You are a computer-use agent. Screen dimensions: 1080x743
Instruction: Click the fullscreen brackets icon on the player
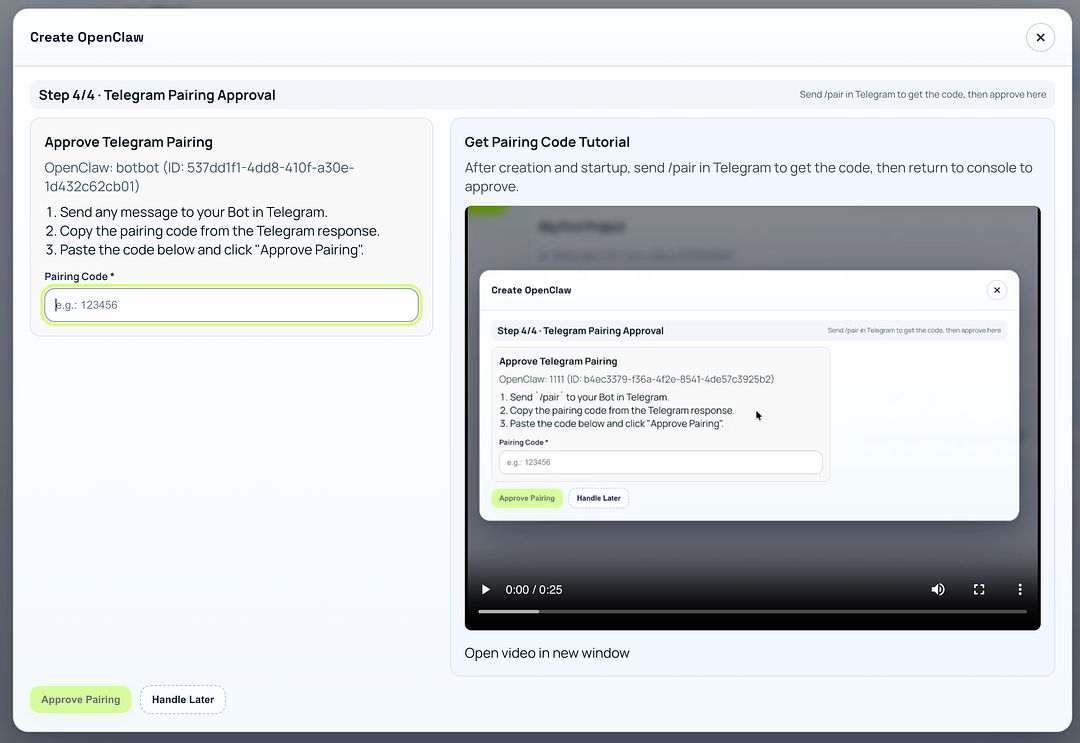tap(979, 589)
